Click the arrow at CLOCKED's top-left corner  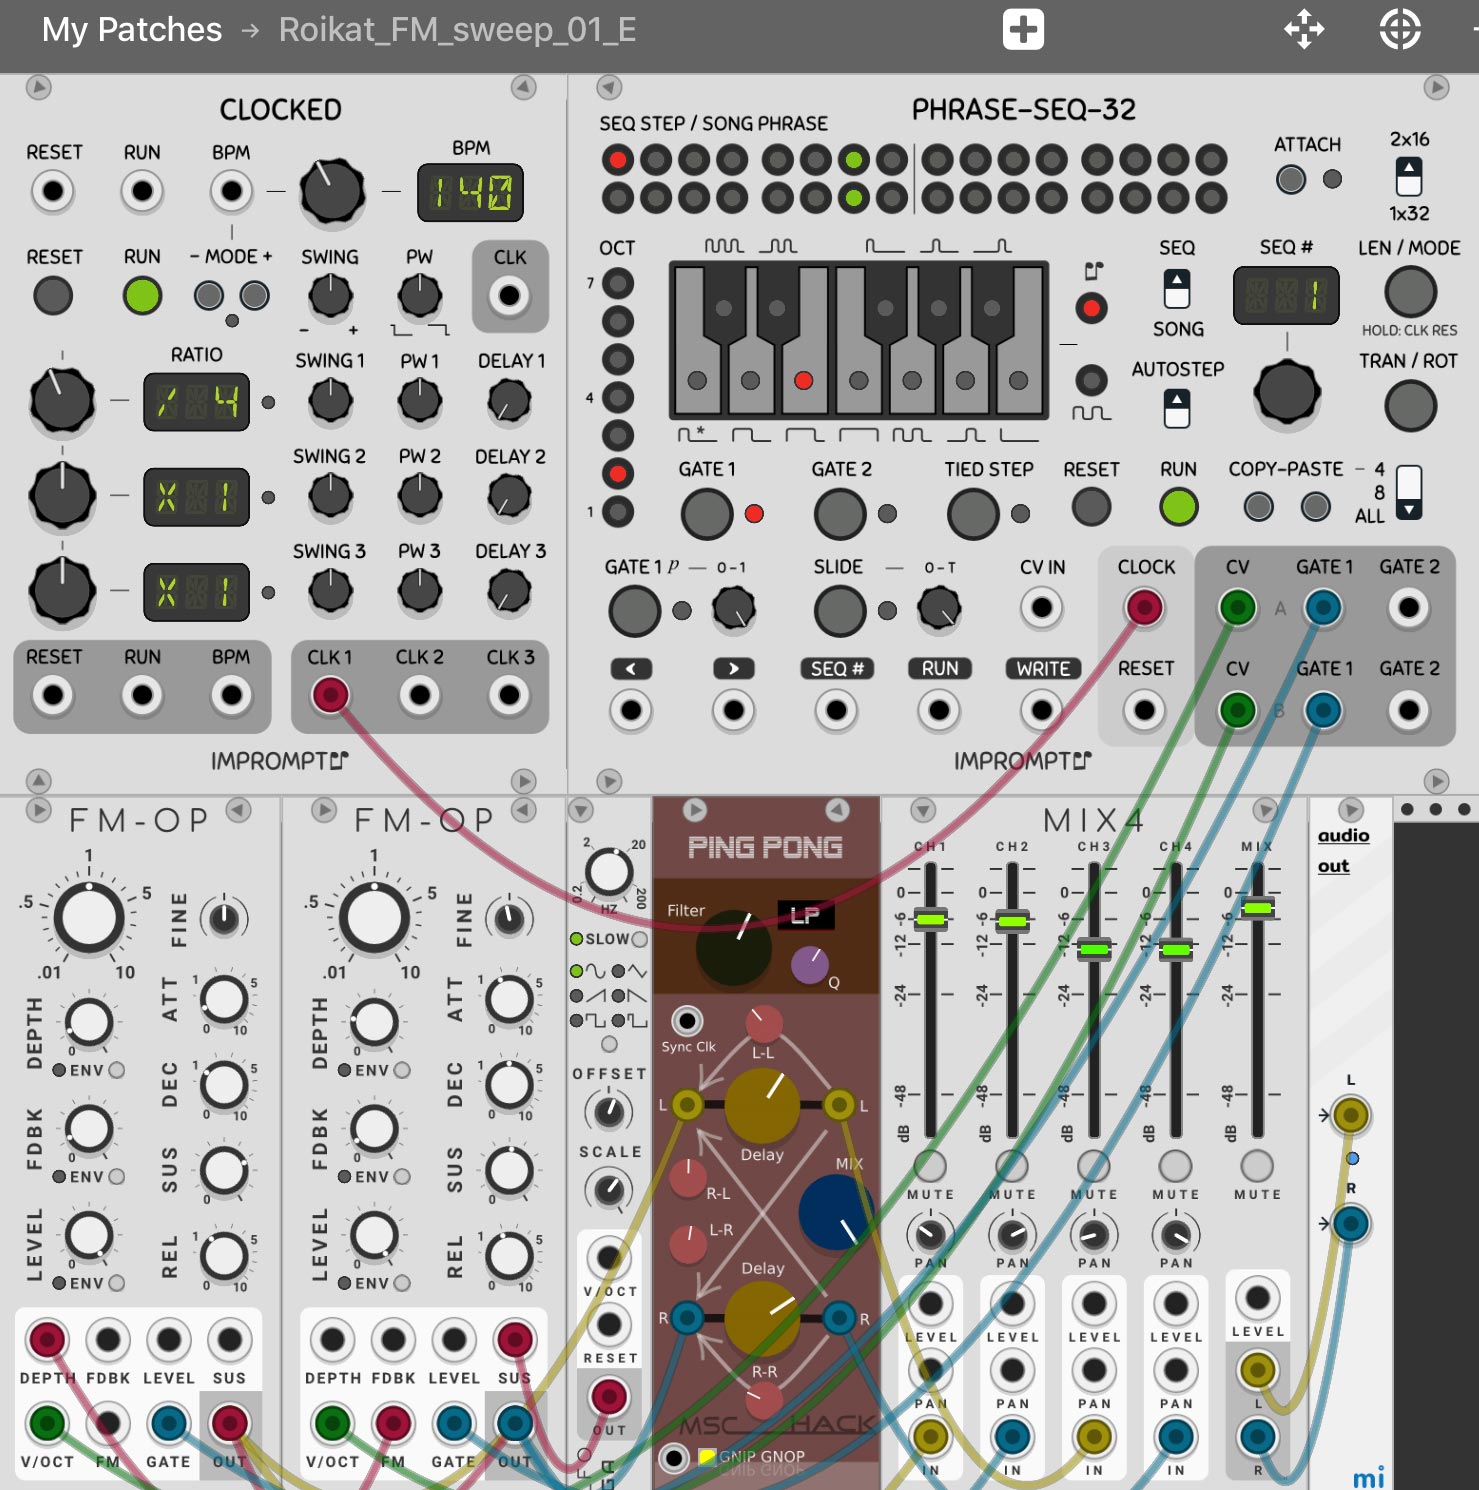tap(38, 87)
